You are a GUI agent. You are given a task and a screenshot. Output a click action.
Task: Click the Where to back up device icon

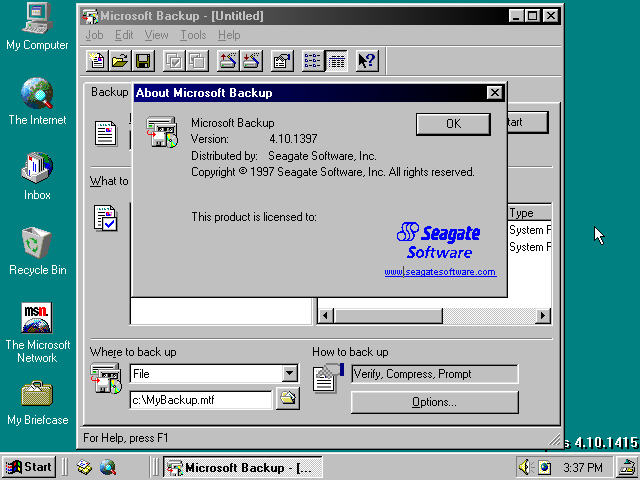106,379
